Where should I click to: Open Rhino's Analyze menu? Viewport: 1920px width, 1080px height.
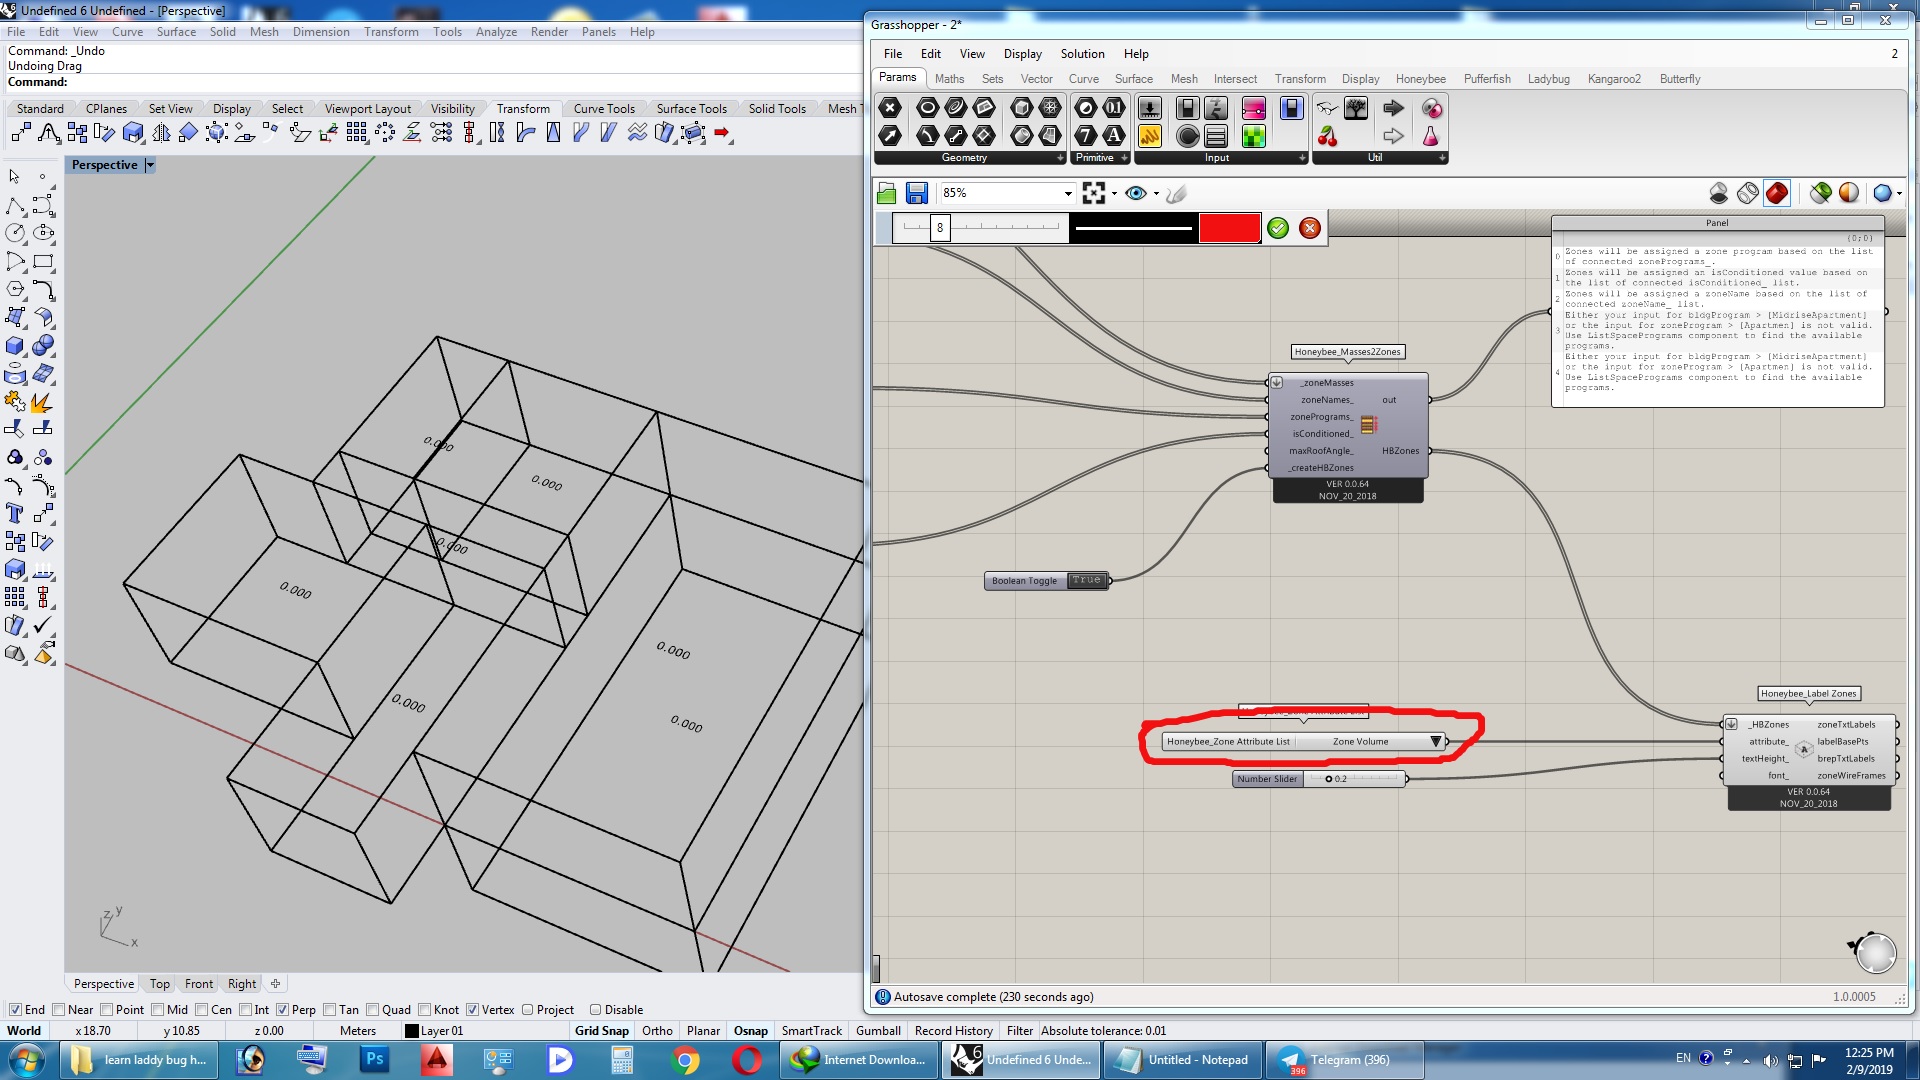[x=496, y=32]
